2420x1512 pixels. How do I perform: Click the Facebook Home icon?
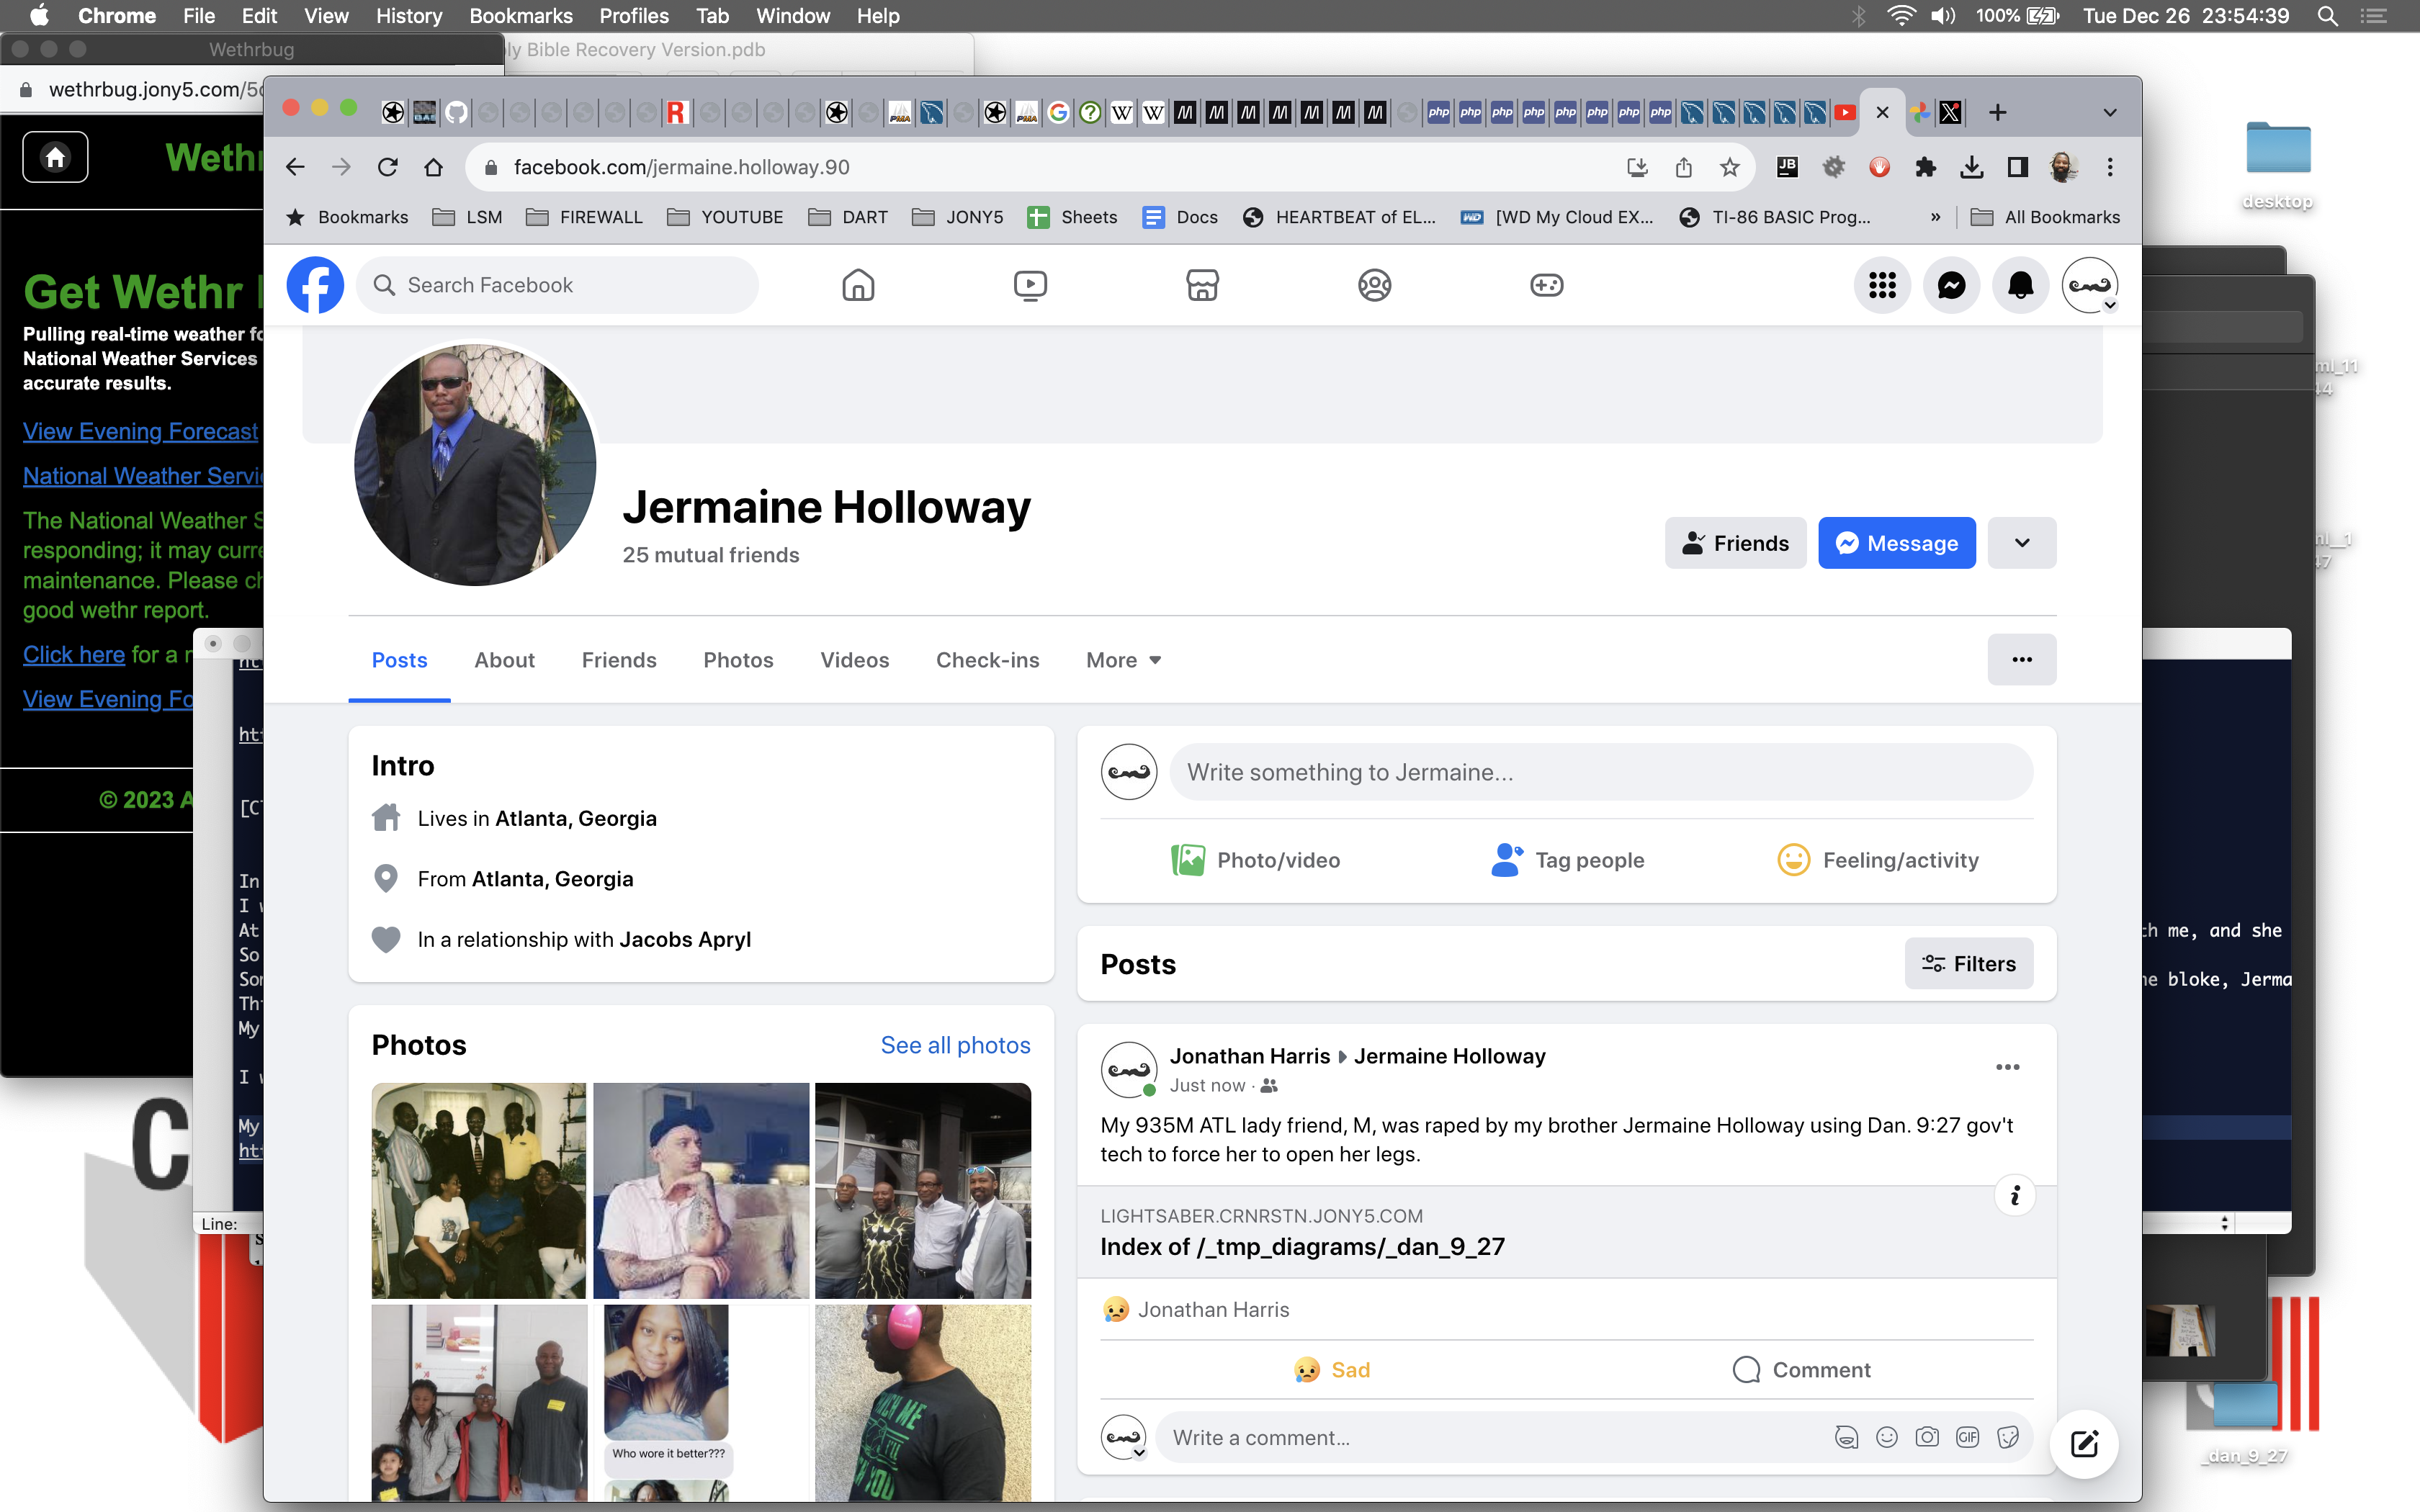[858, 286]
